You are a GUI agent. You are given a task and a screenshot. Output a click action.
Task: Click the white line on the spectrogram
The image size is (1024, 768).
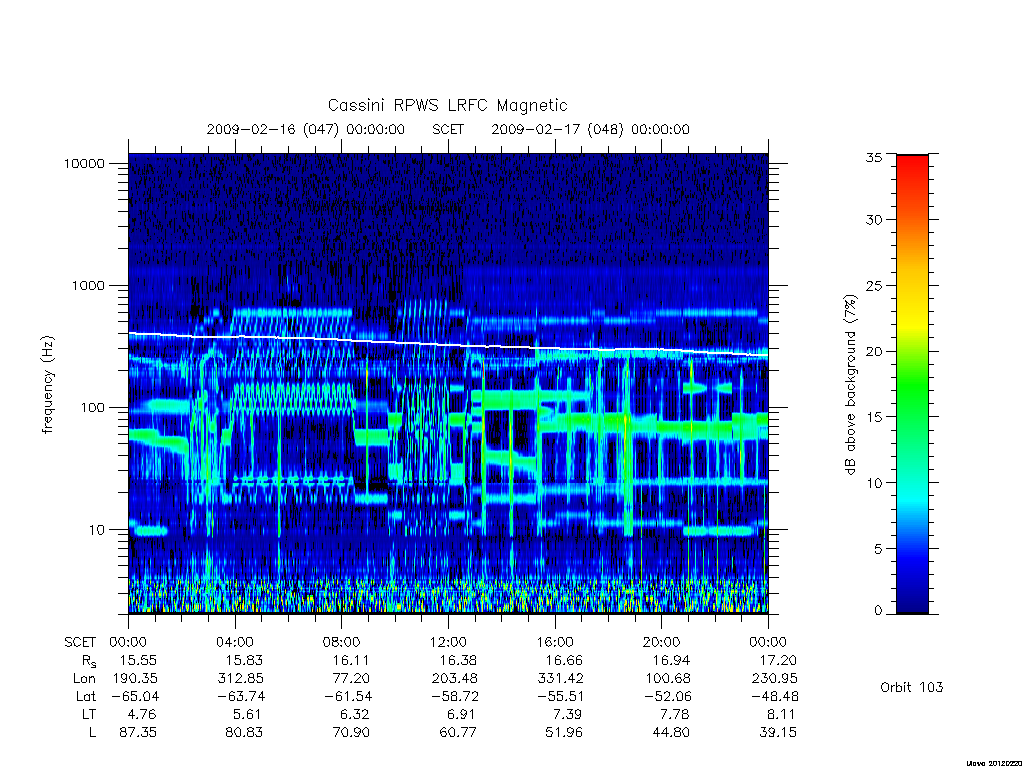(448, 344)
